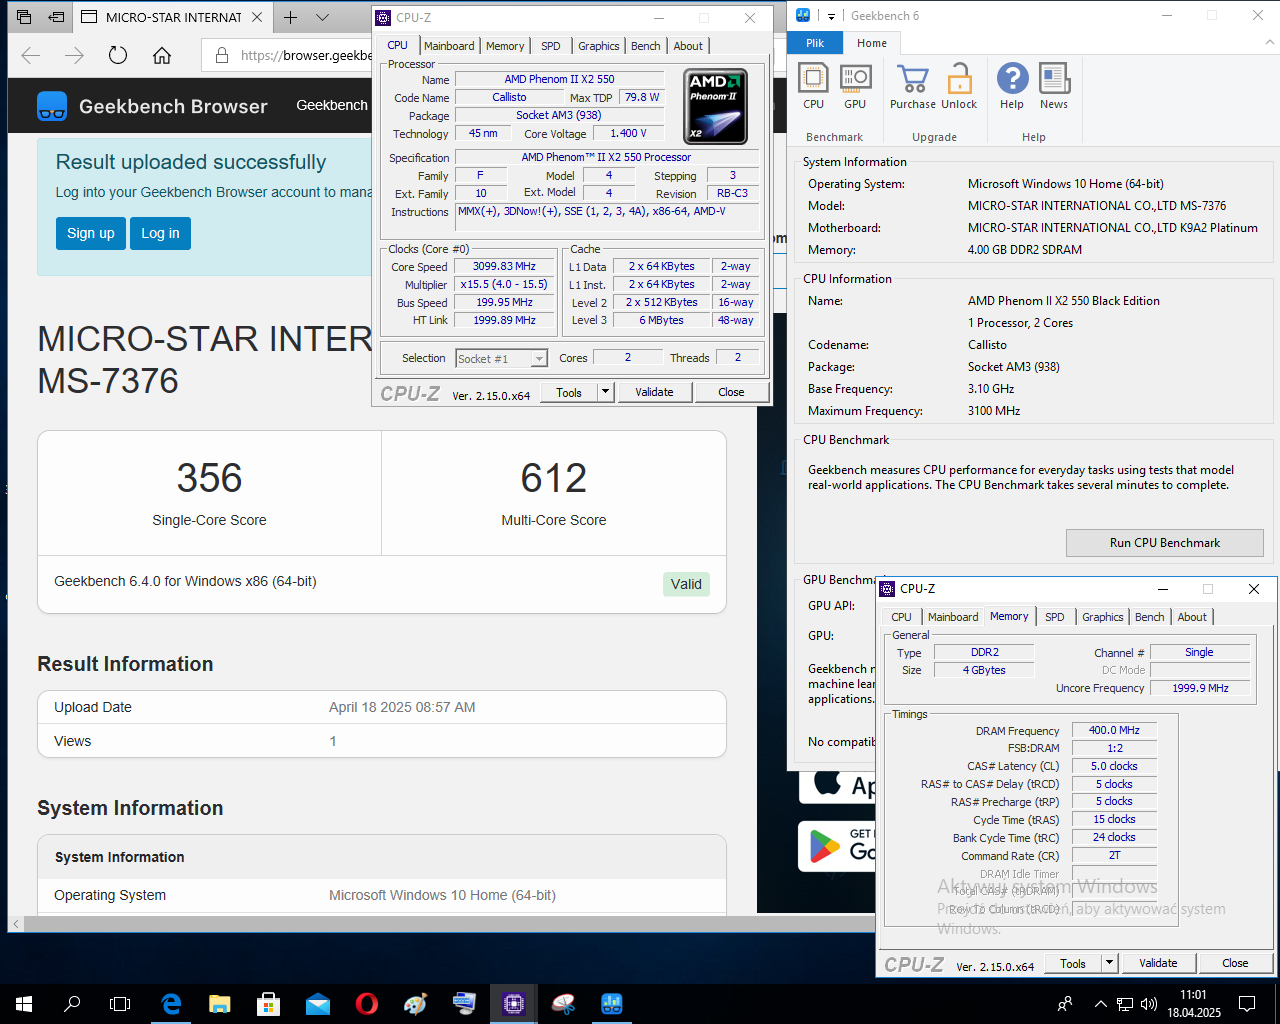The width and height of the screenshot is (1280, 1024).
Task: Show hidden system tray icons
Action: click(1101, 1004)
